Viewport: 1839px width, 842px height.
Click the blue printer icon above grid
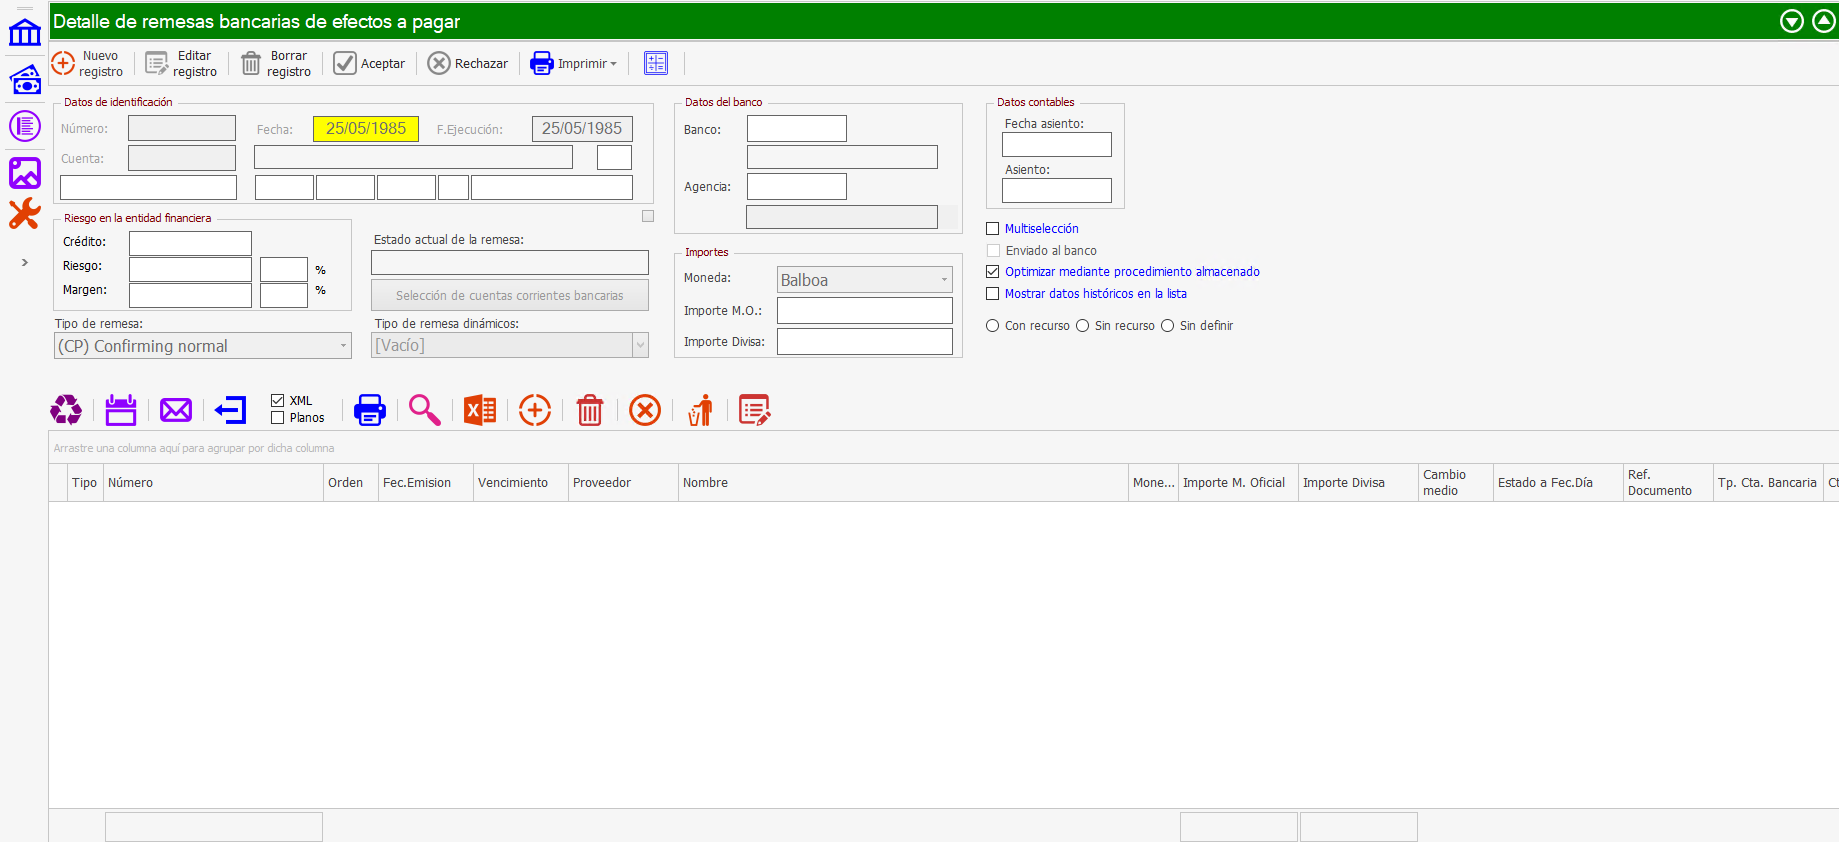(x=370, y=410)
